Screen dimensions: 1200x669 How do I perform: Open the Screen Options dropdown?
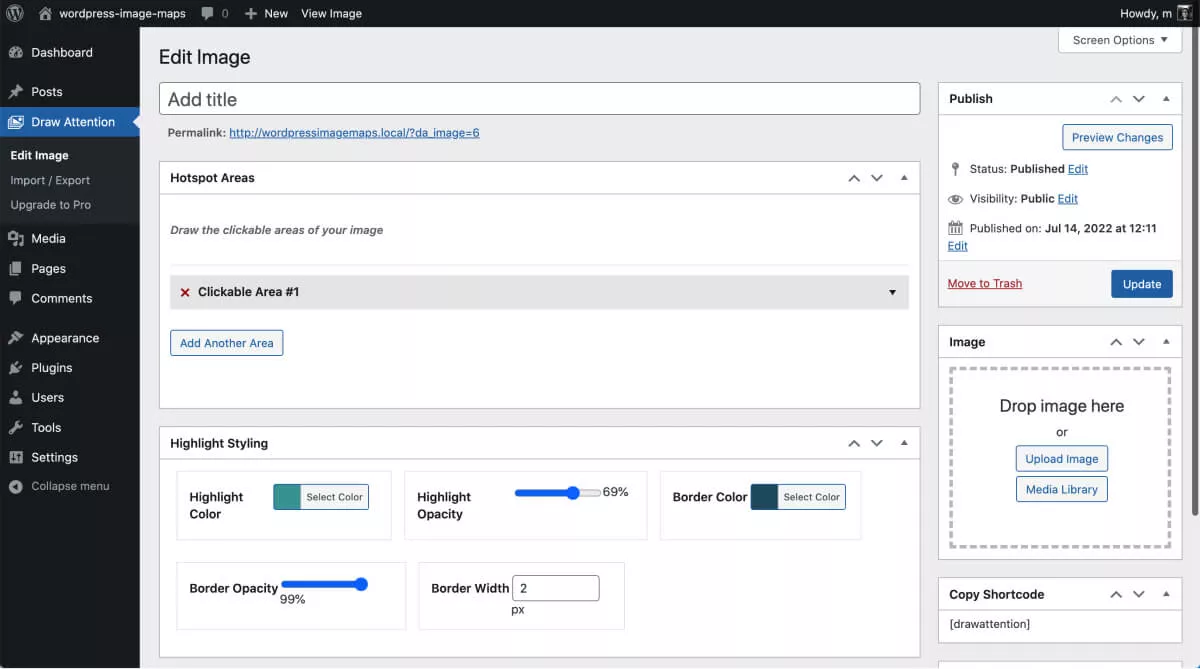1119,40
